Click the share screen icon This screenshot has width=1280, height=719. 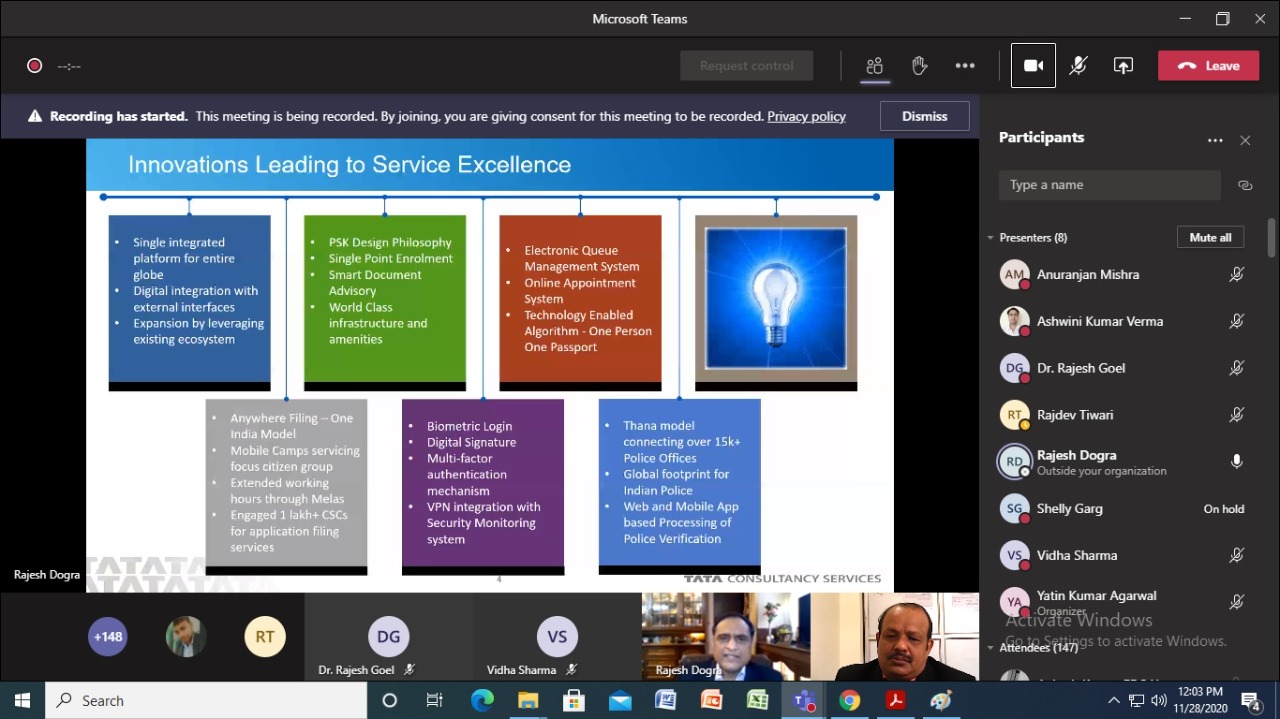(x=1123, y=66)
